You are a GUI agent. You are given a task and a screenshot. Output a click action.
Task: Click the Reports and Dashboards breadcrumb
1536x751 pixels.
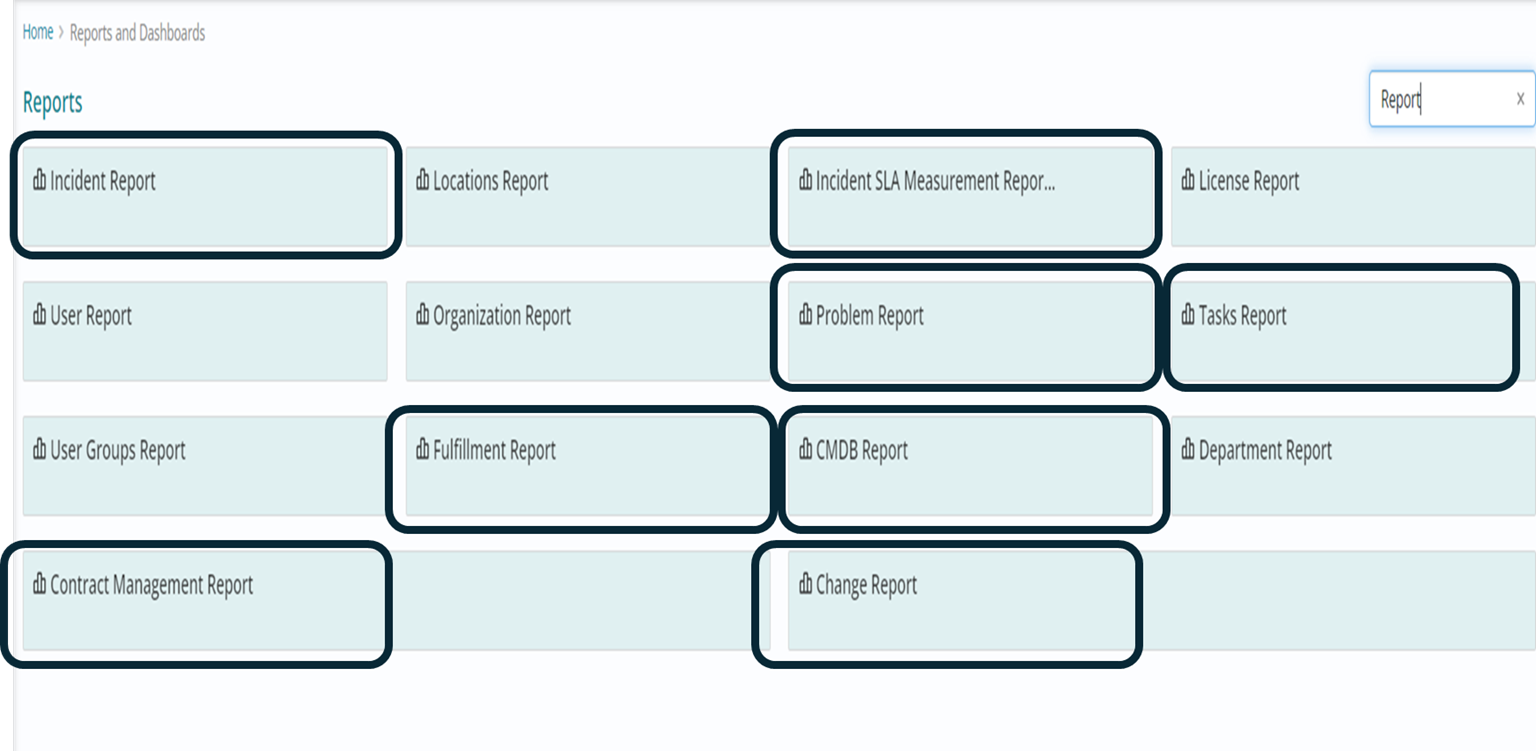tap(137, 32)
